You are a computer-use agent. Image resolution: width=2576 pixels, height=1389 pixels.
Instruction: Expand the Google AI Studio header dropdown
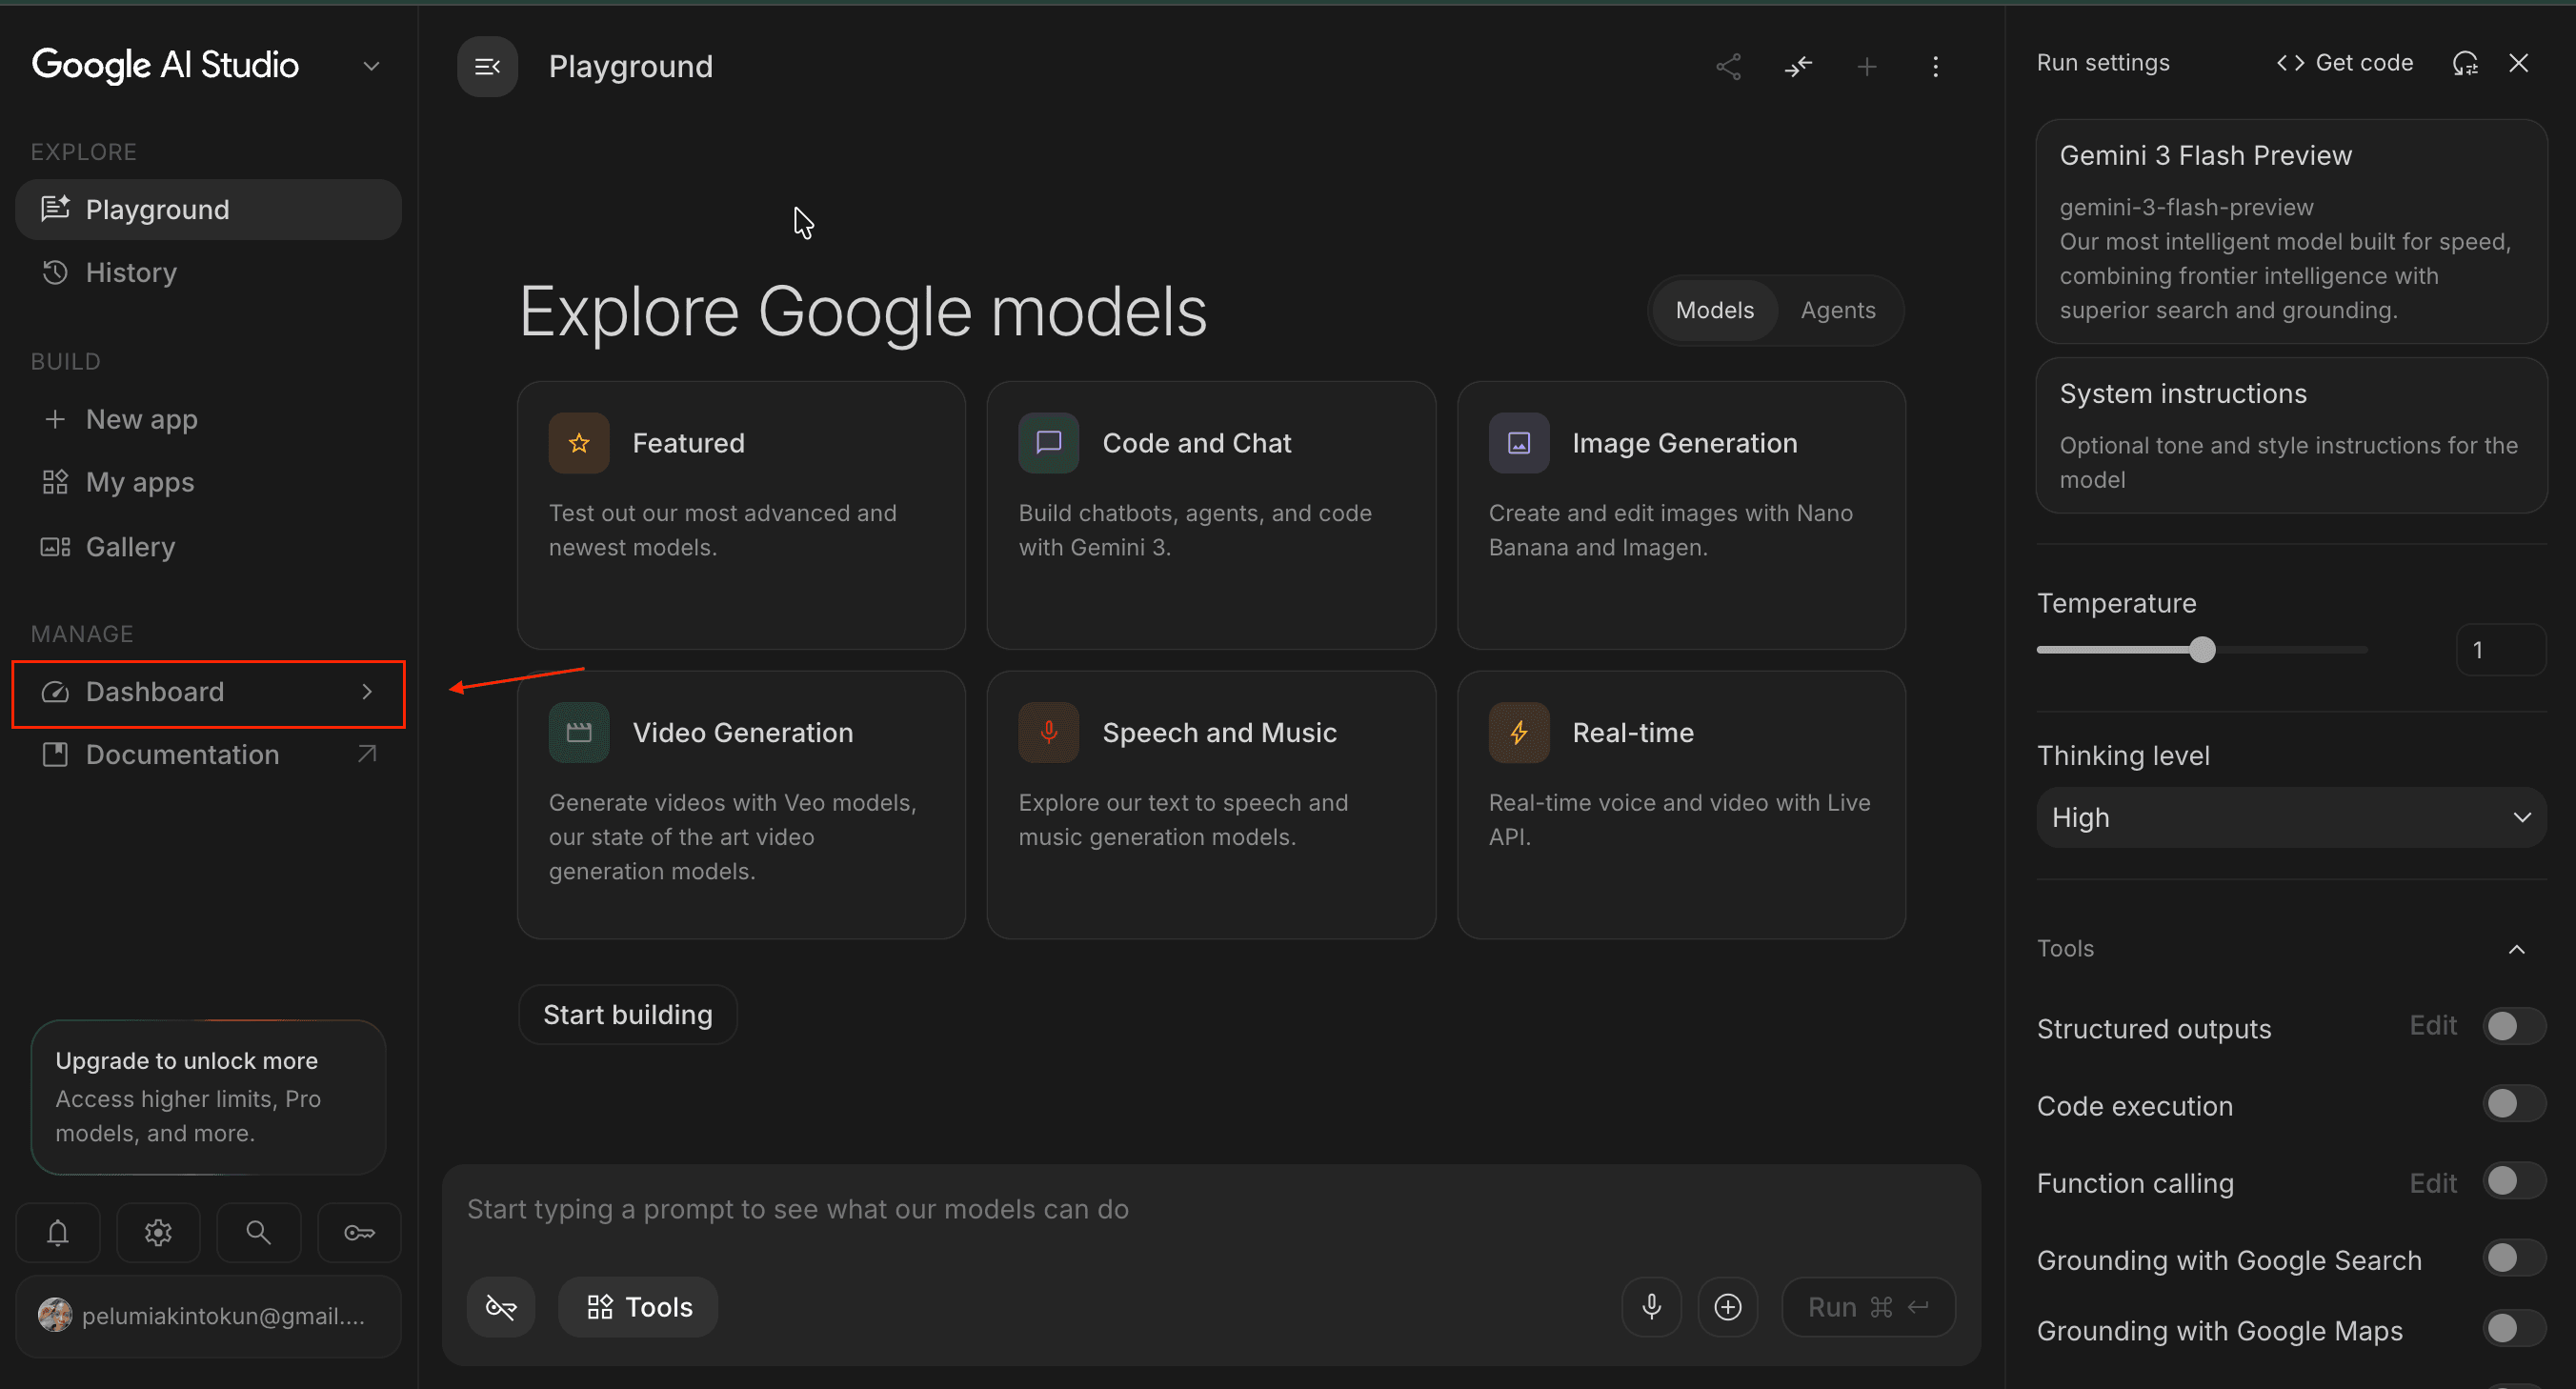click(x=371, y=67)
